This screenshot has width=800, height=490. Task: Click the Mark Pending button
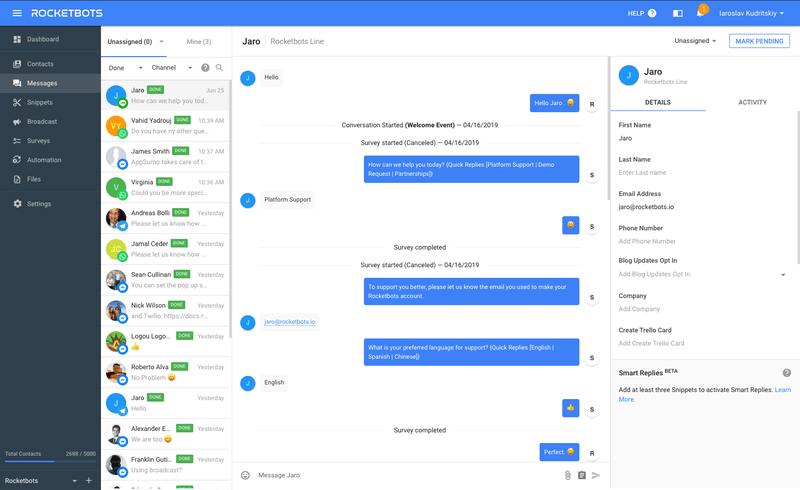click(x=759, y=41)
